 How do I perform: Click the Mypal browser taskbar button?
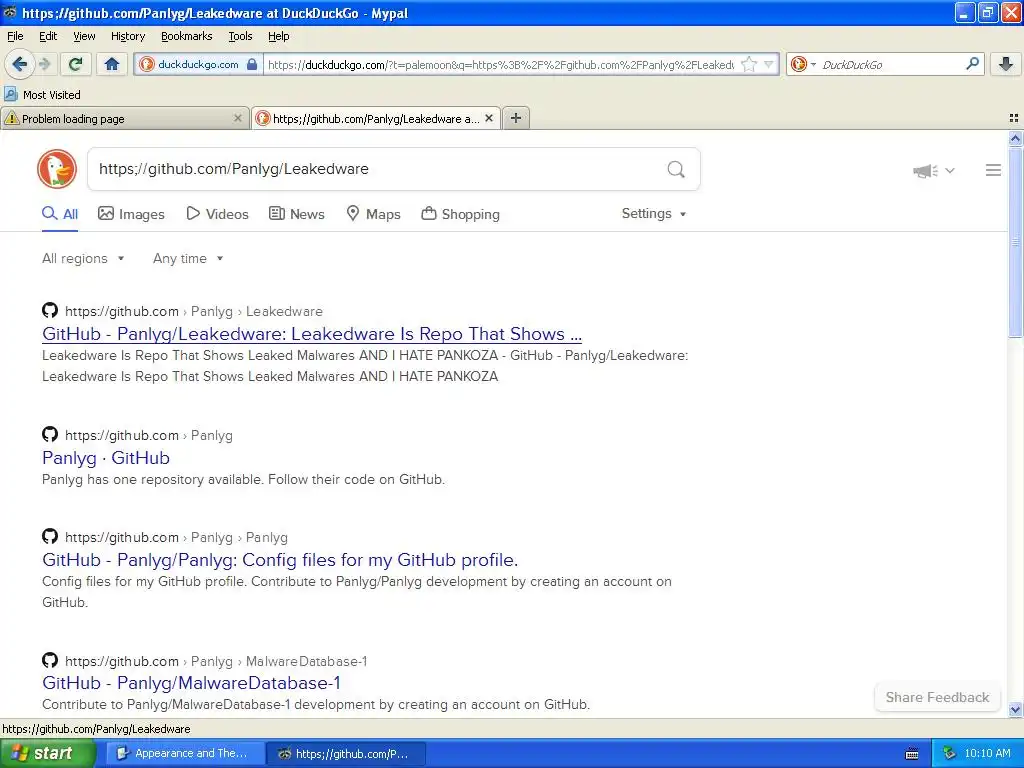coord(346,754)
